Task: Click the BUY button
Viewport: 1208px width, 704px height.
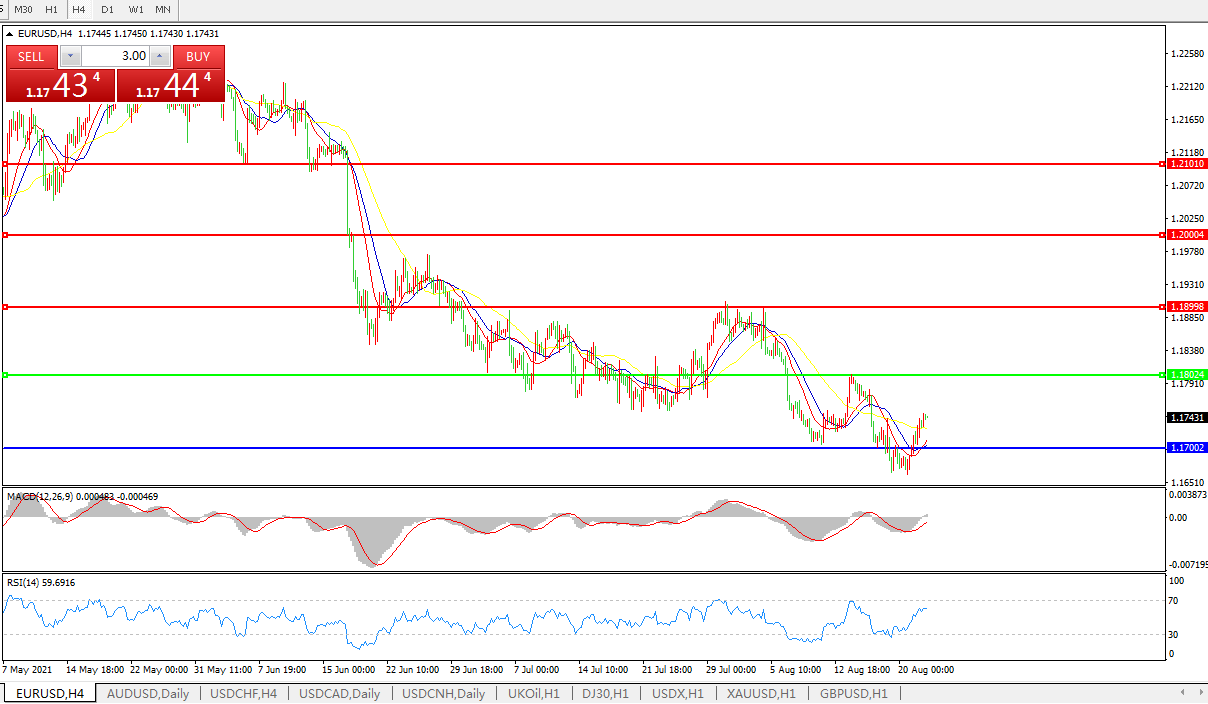Action: pyautogui.click(x=198, y=56)
